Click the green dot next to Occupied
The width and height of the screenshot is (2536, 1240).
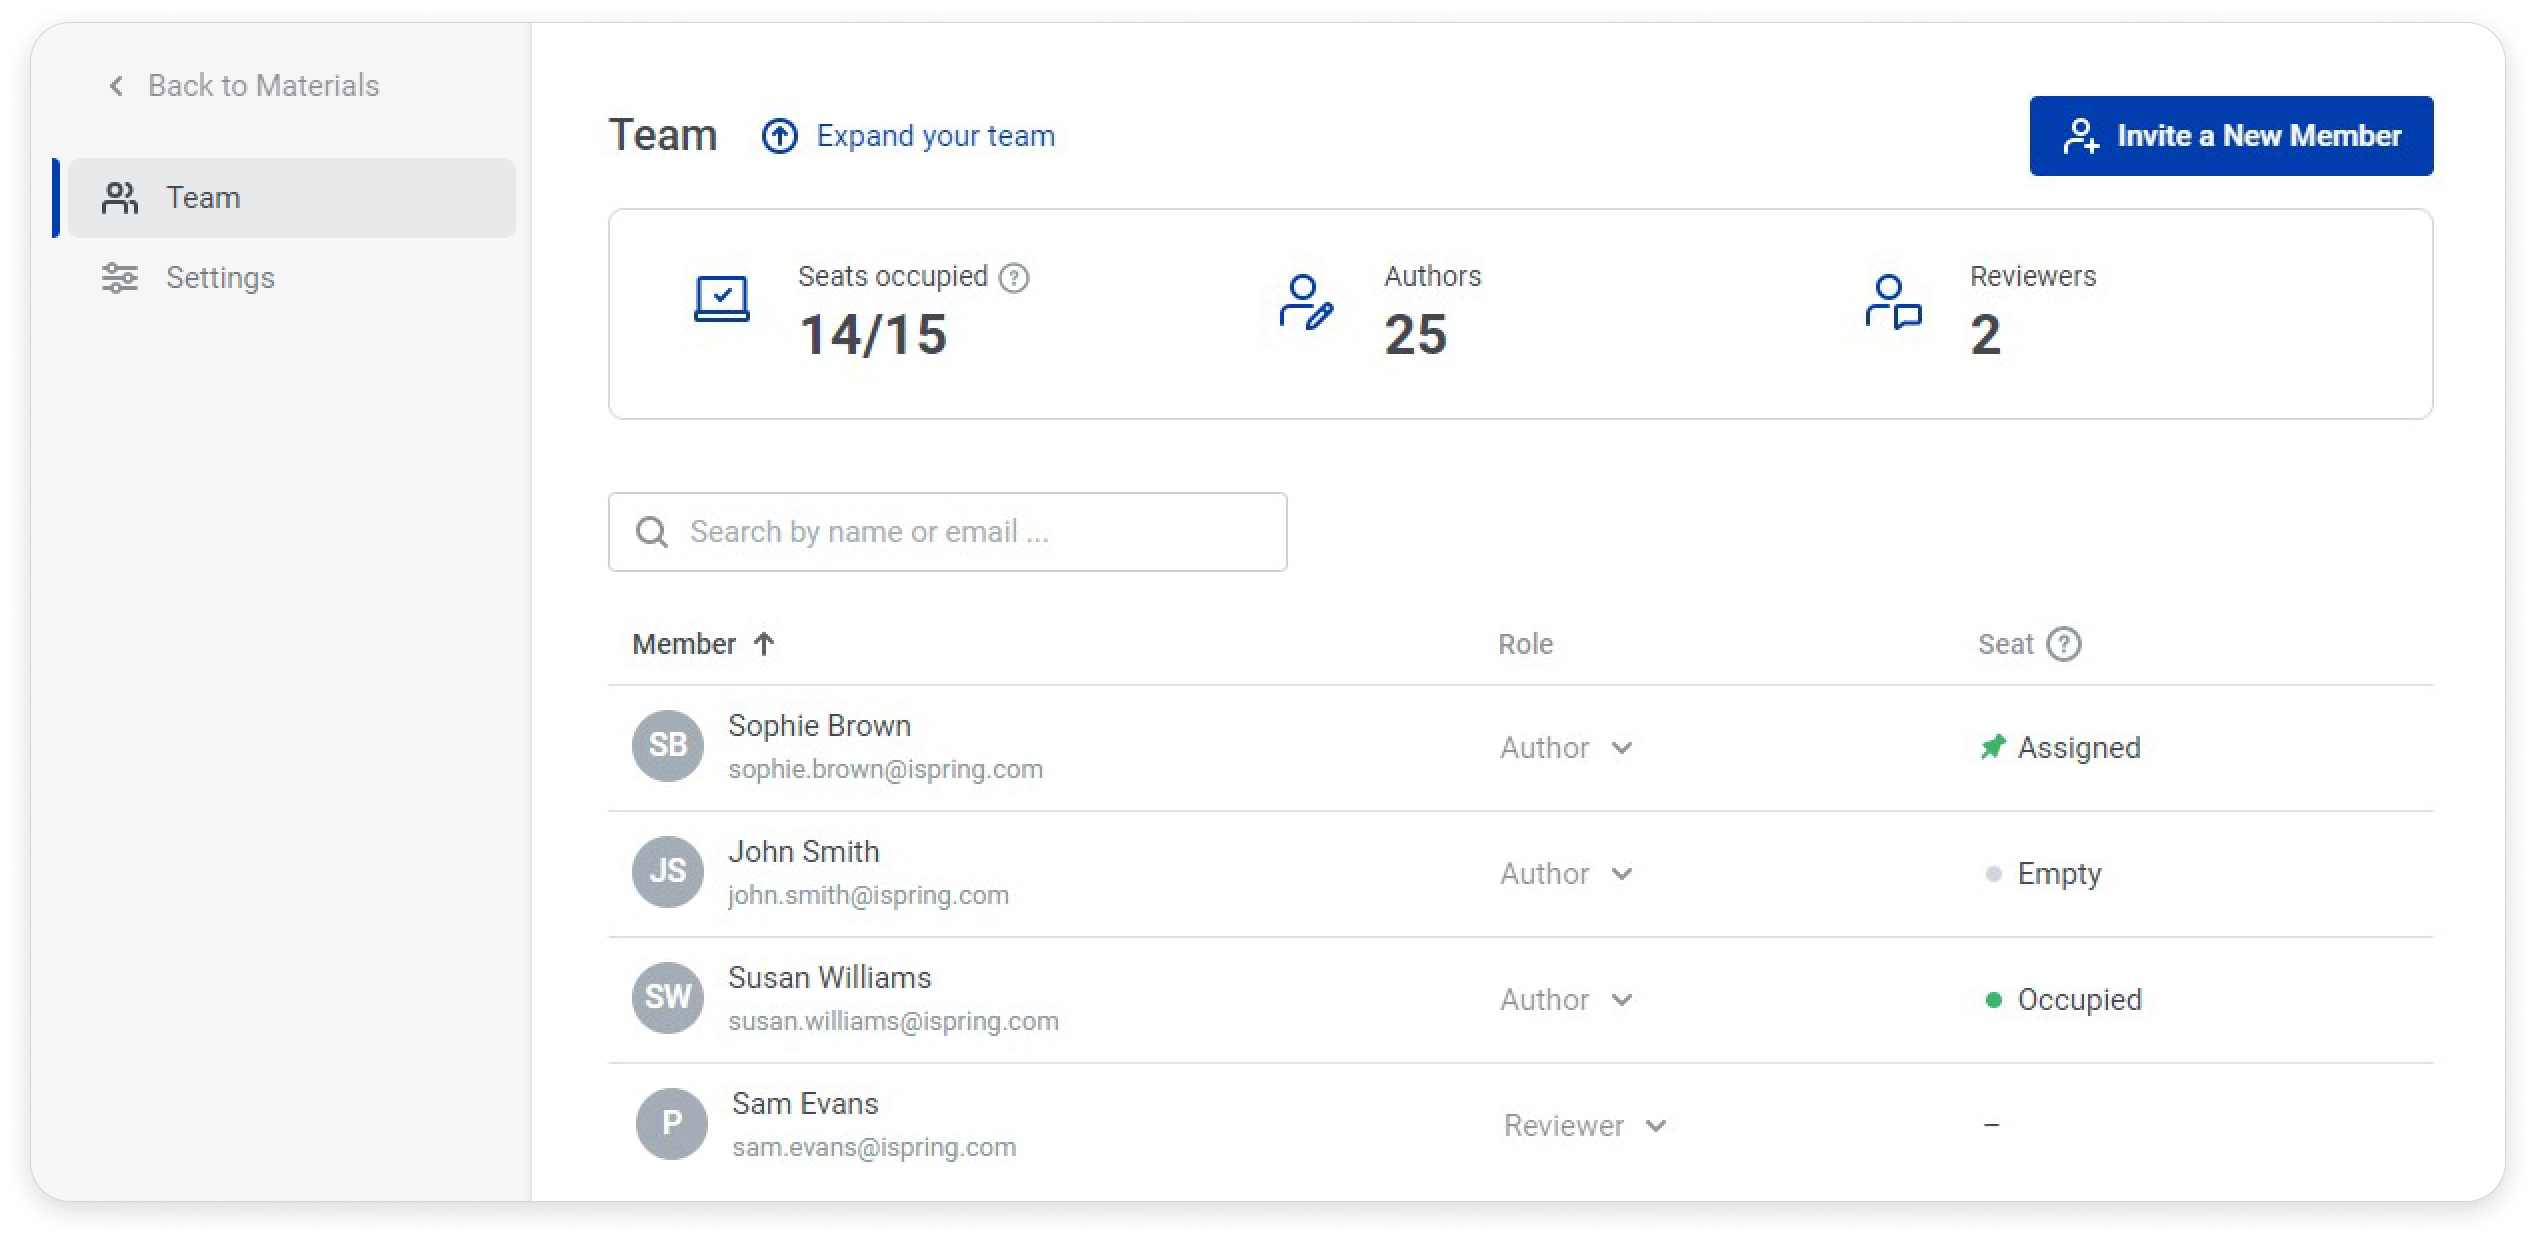(1993, 1000)
